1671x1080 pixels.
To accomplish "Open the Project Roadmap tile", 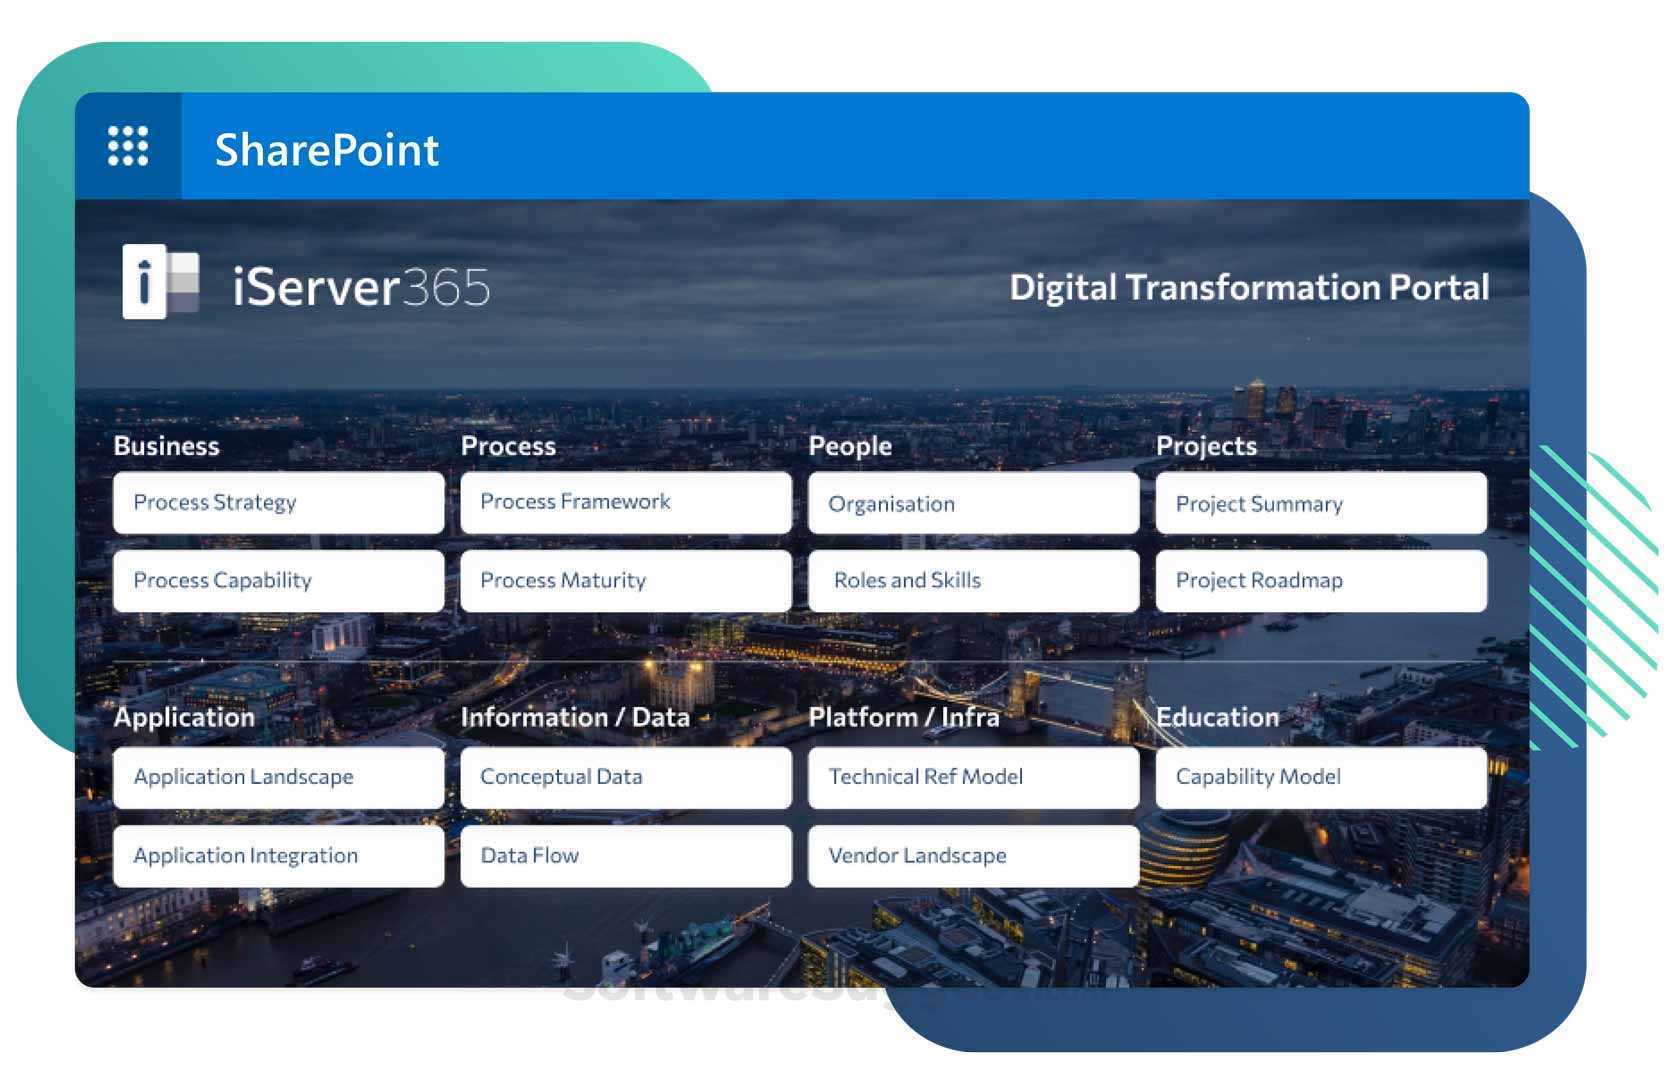I will click(1320, 581).
